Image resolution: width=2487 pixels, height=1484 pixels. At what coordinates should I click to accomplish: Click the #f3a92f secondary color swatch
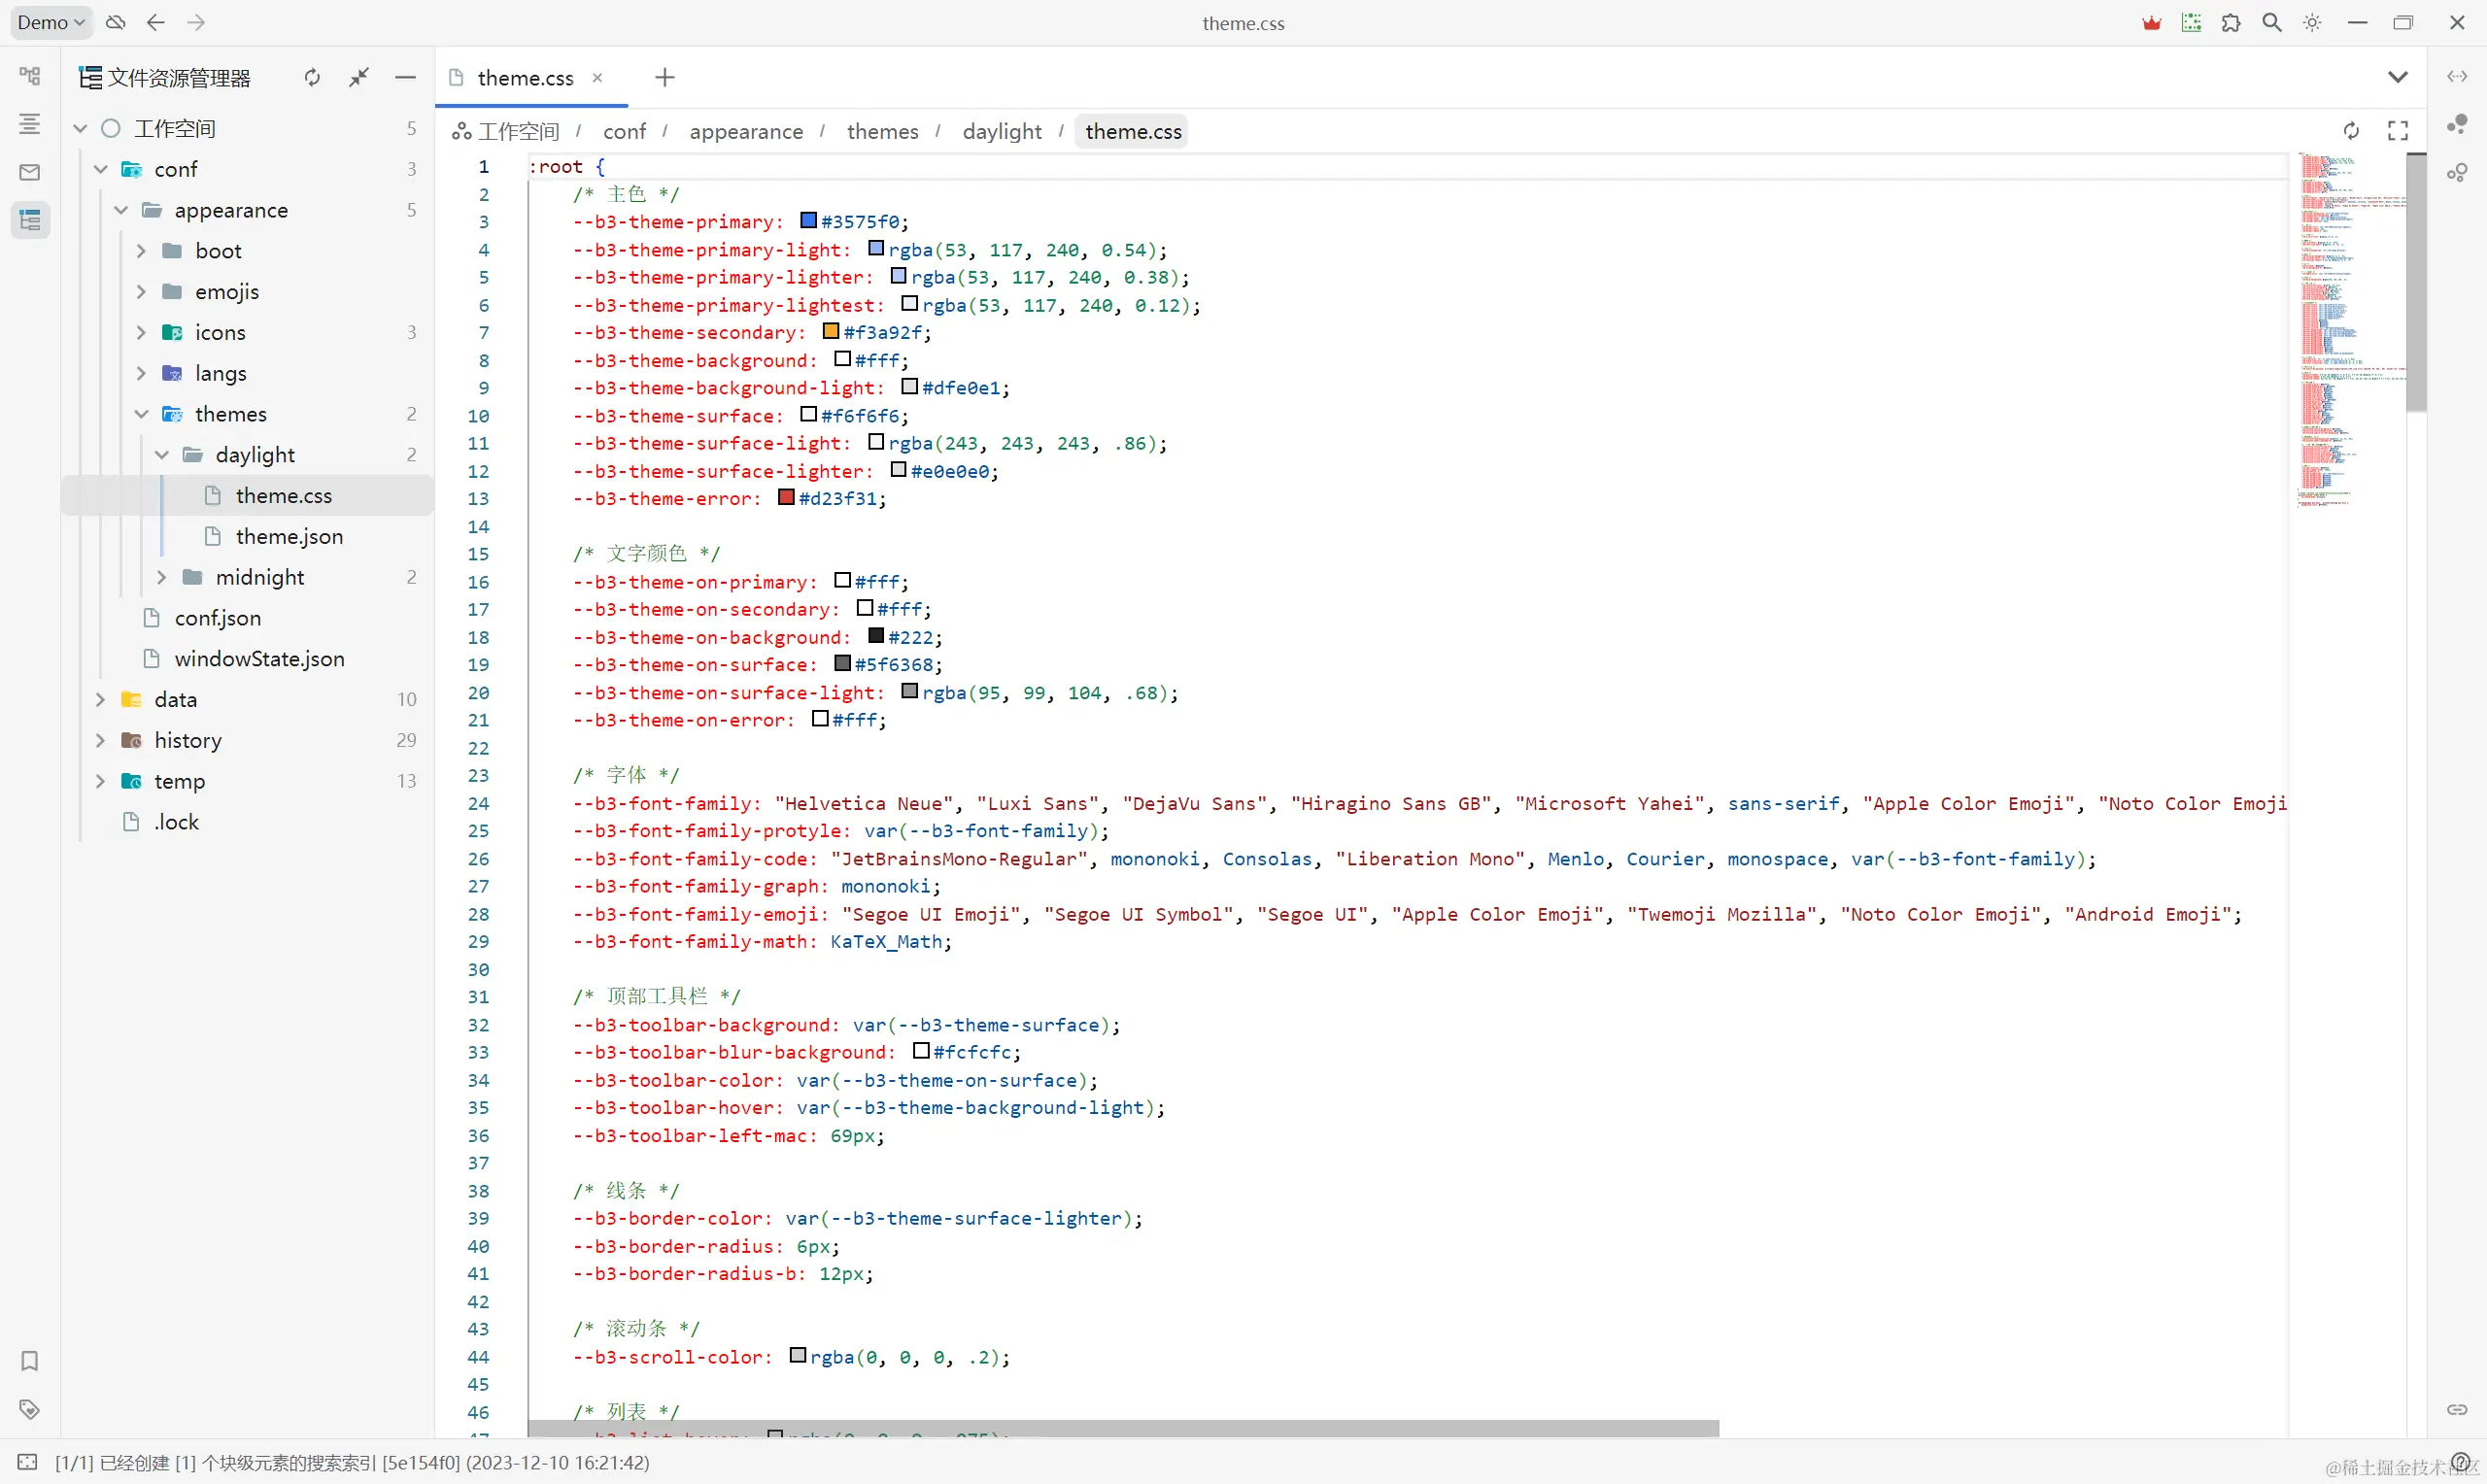point(831,331)
